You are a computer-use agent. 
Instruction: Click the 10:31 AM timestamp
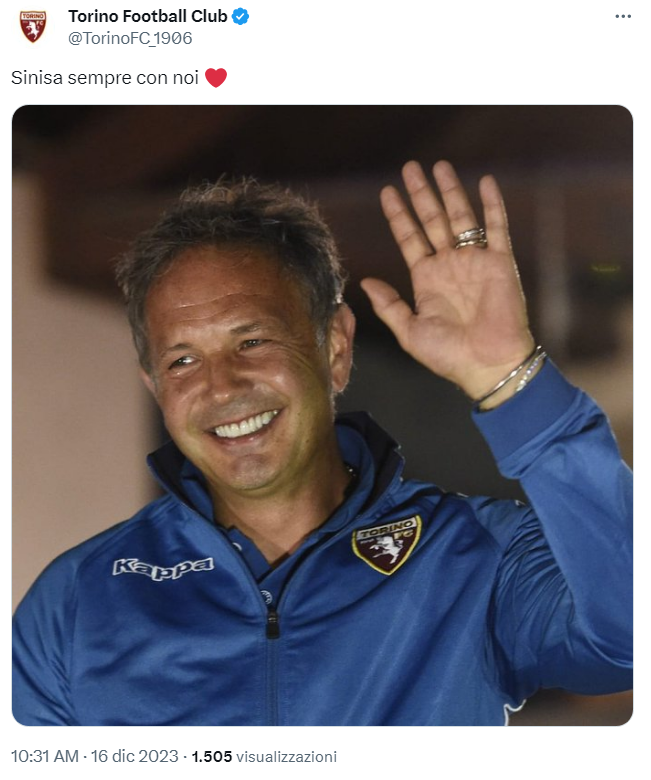coord(45,756)
